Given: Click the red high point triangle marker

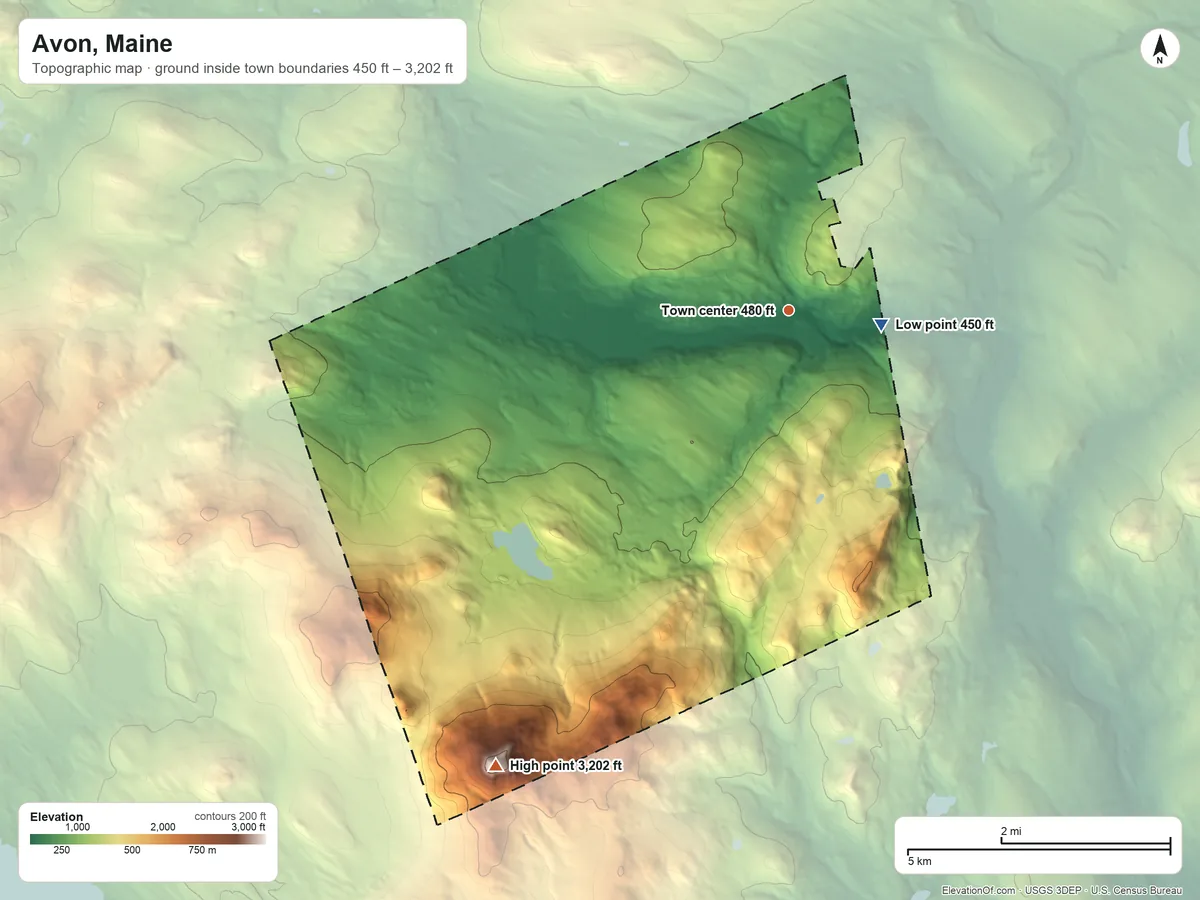Looking at the screenshot, I should 495,765.
